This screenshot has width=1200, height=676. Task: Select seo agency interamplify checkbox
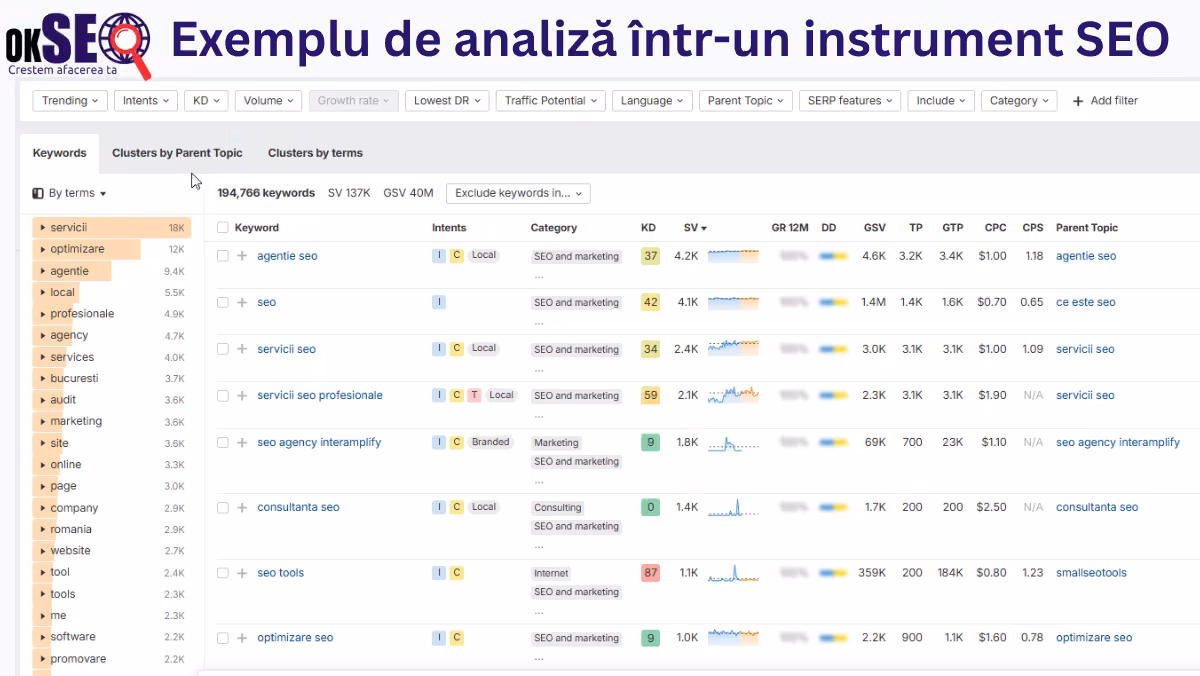pos(223,442)
